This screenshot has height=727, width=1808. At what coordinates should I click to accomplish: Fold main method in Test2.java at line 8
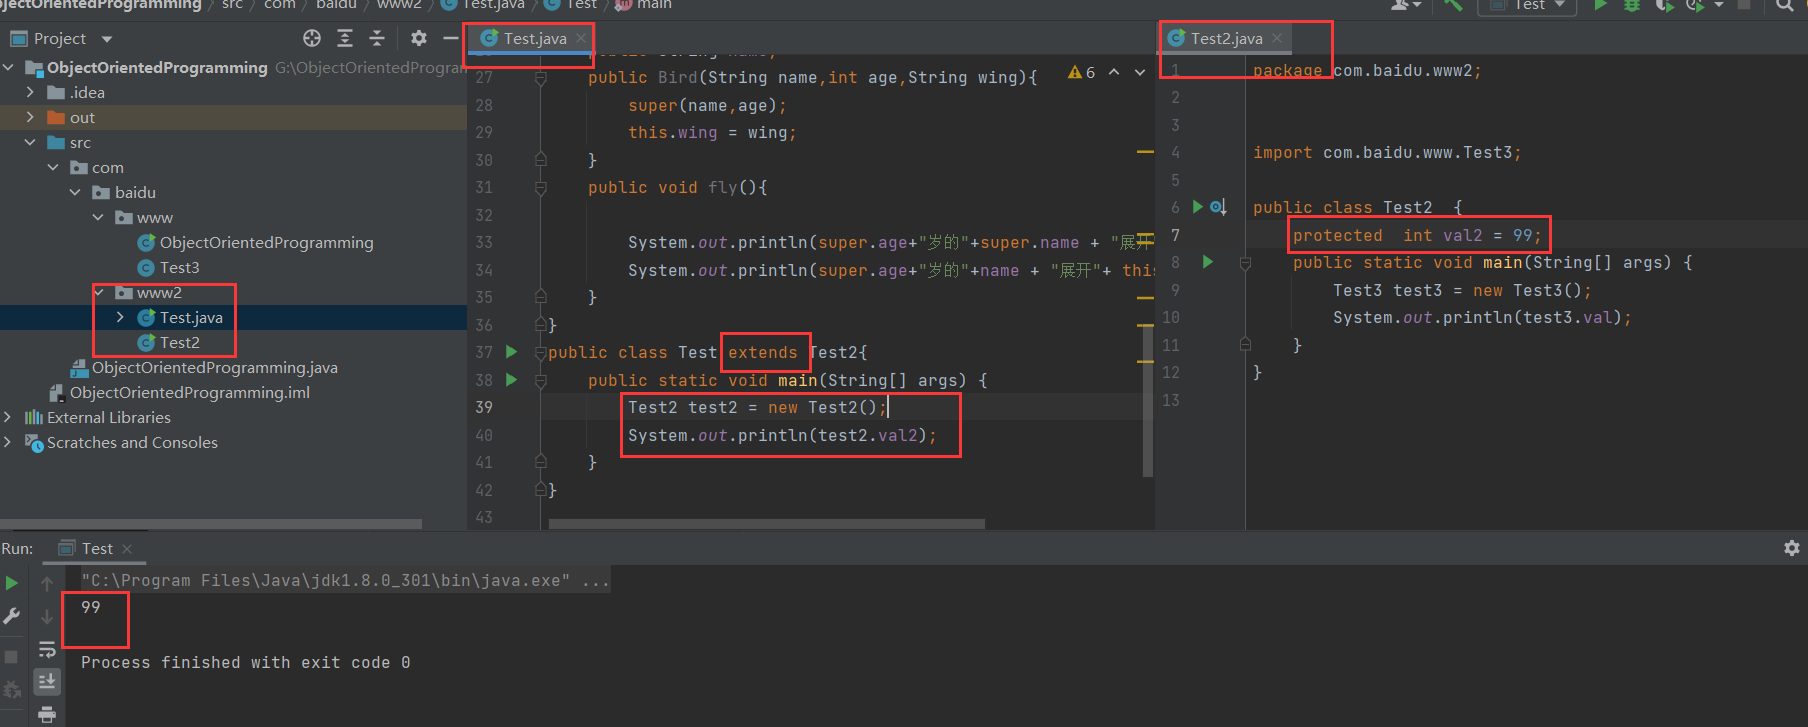click(x=1245, y=263)
